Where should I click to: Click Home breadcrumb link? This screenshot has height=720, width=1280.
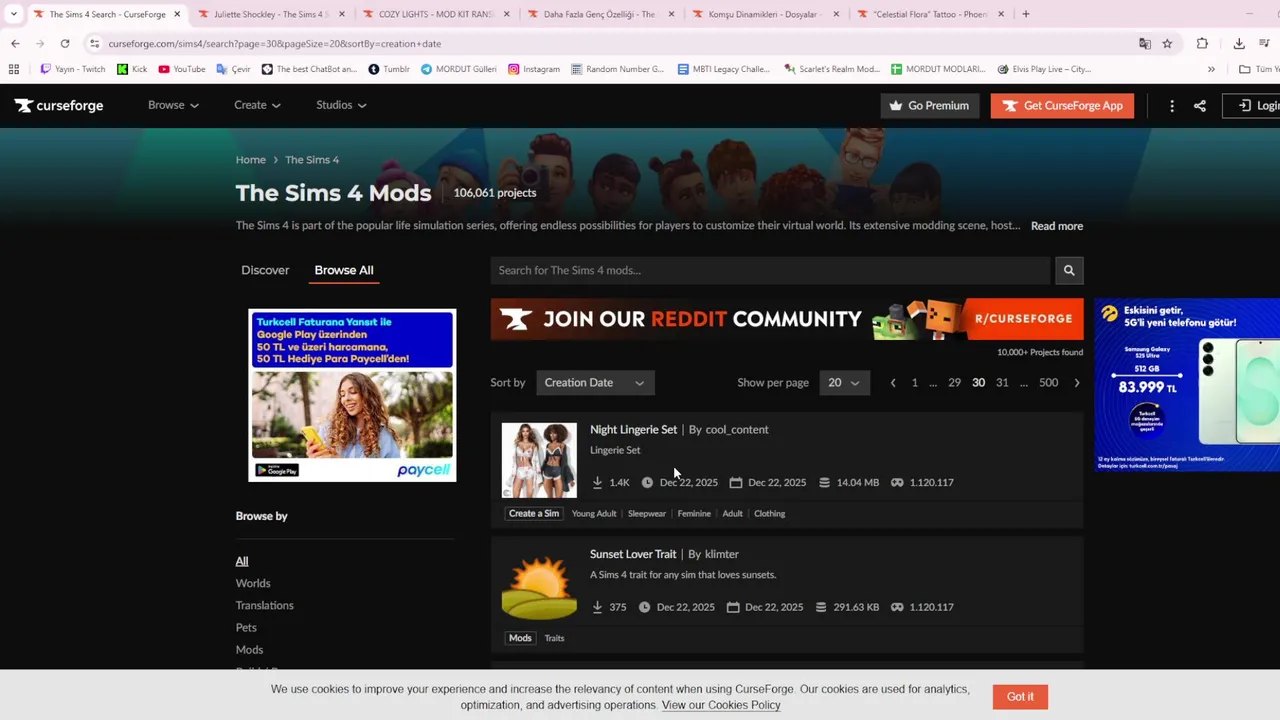251,160
